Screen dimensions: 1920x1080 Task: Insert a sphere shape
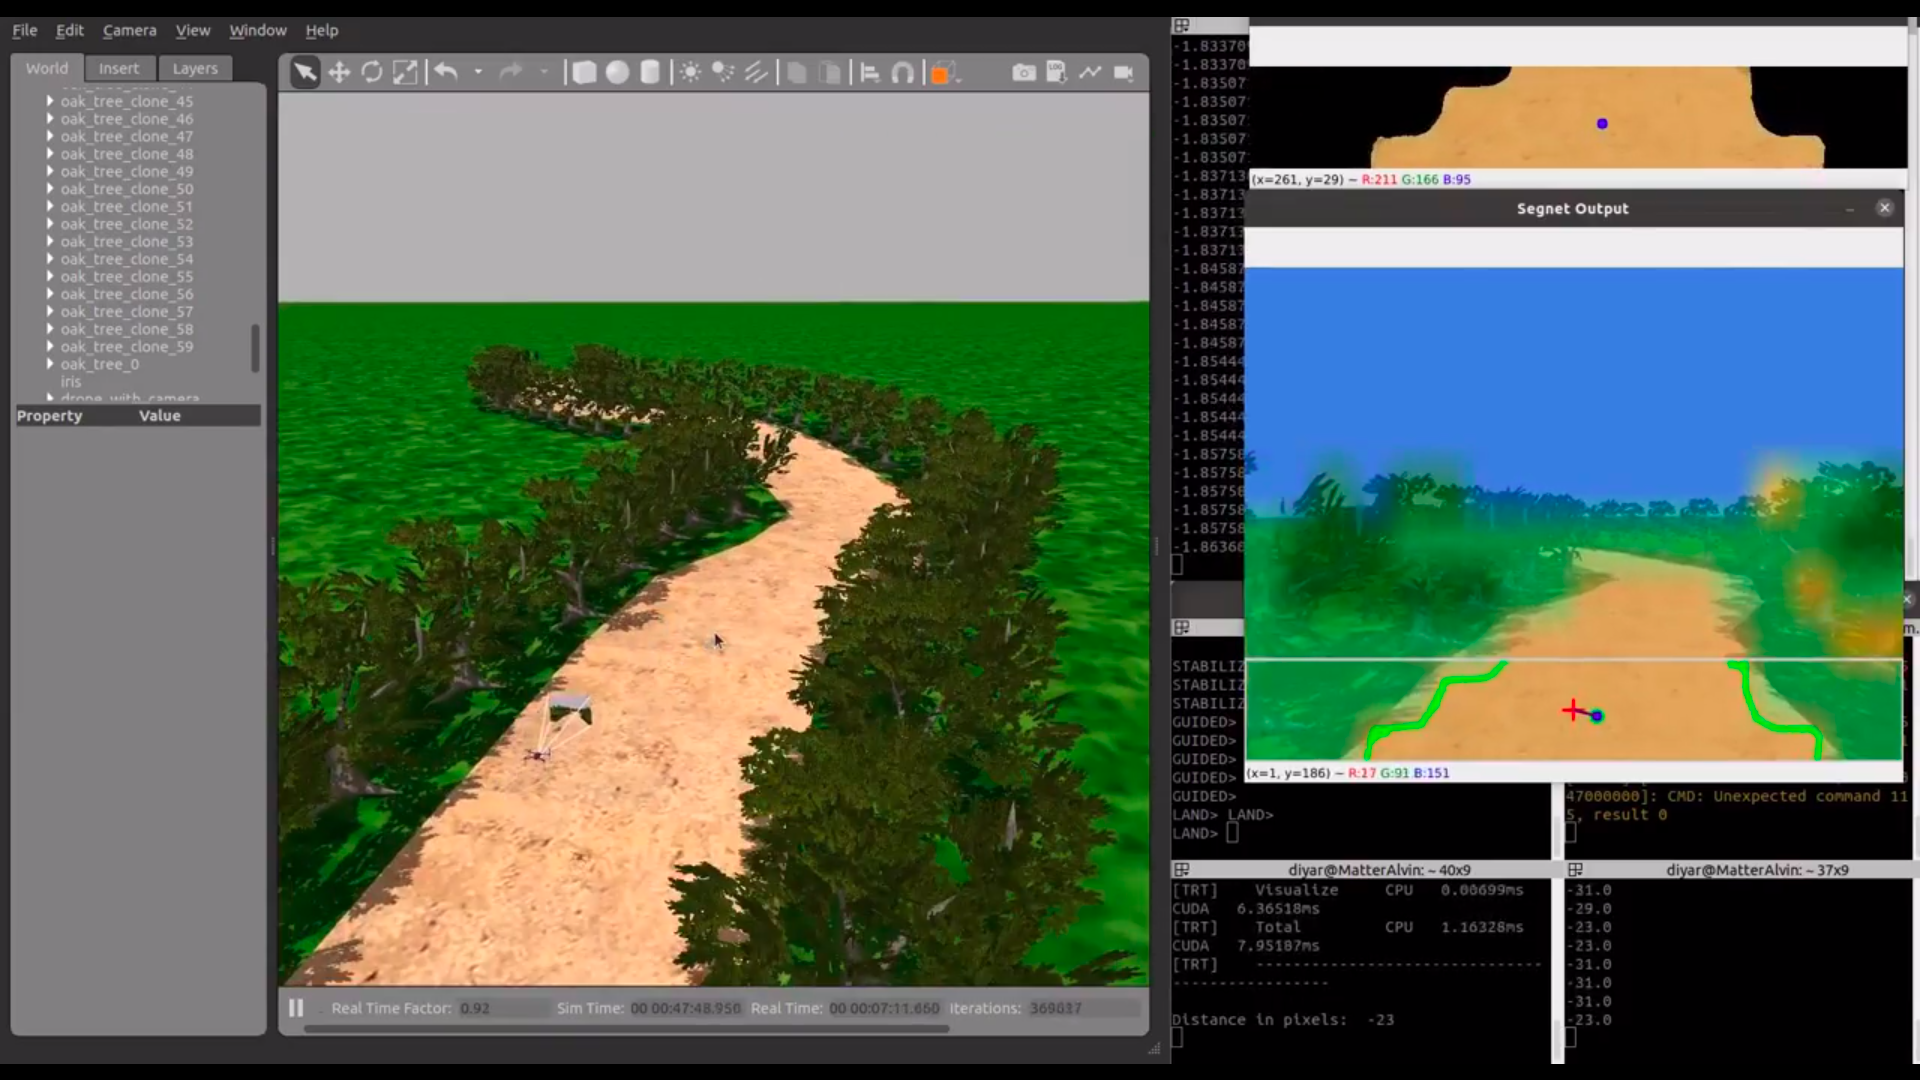coord(617,72)
